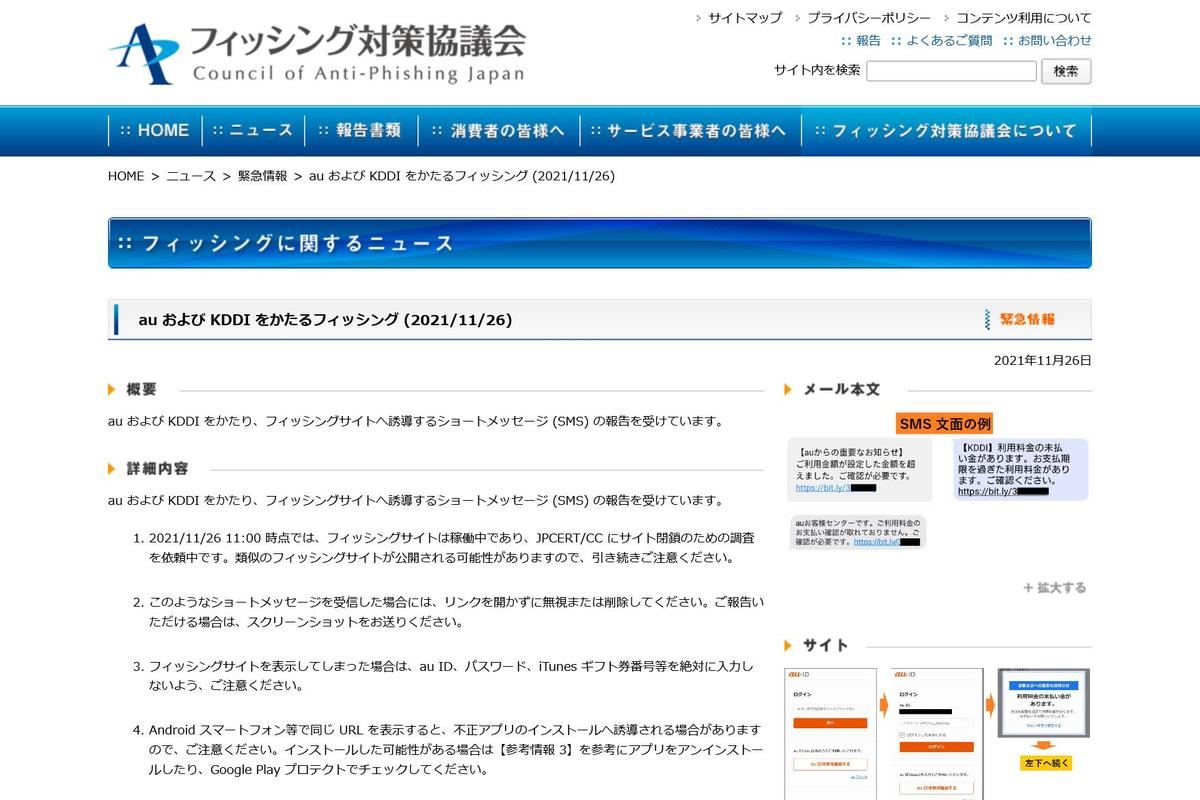Select 消費者の皆様へ in the navigation bar
1200x800 pixels.
point(498,131)
